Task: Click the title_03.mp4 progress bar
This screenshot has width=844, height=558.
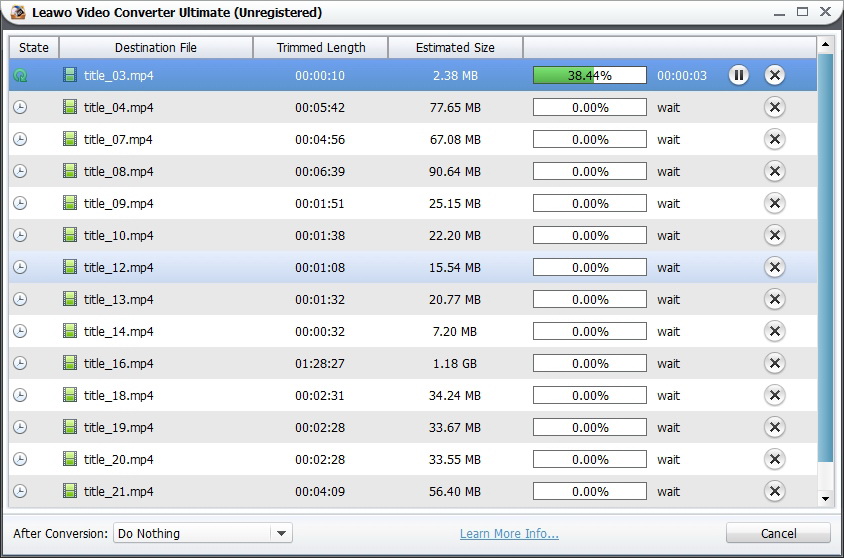Action: (x=589, y=76)
